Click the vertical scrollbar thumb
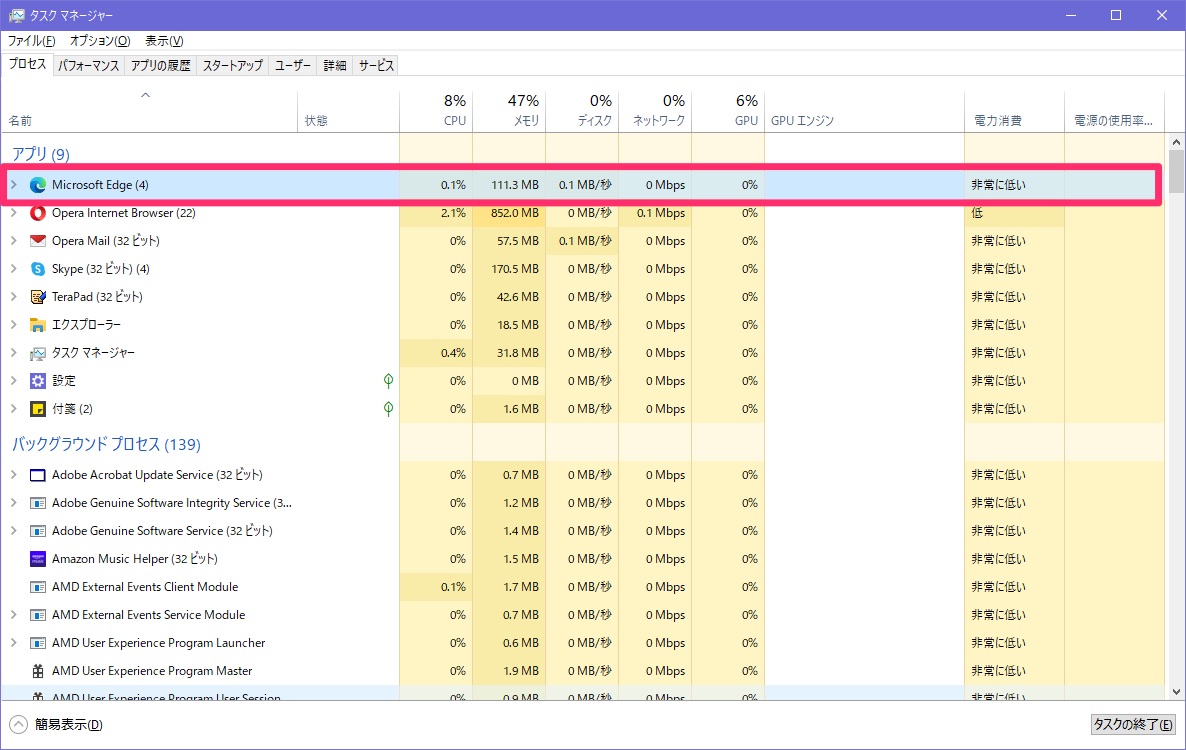Viewport: 1186px width, 750px height. (x=1176, y=171)
